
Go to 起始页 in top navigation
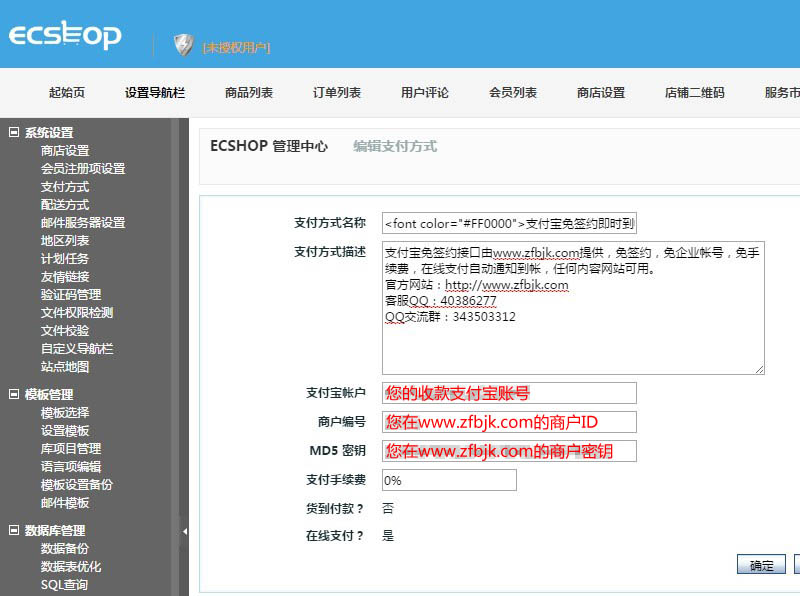67,92
